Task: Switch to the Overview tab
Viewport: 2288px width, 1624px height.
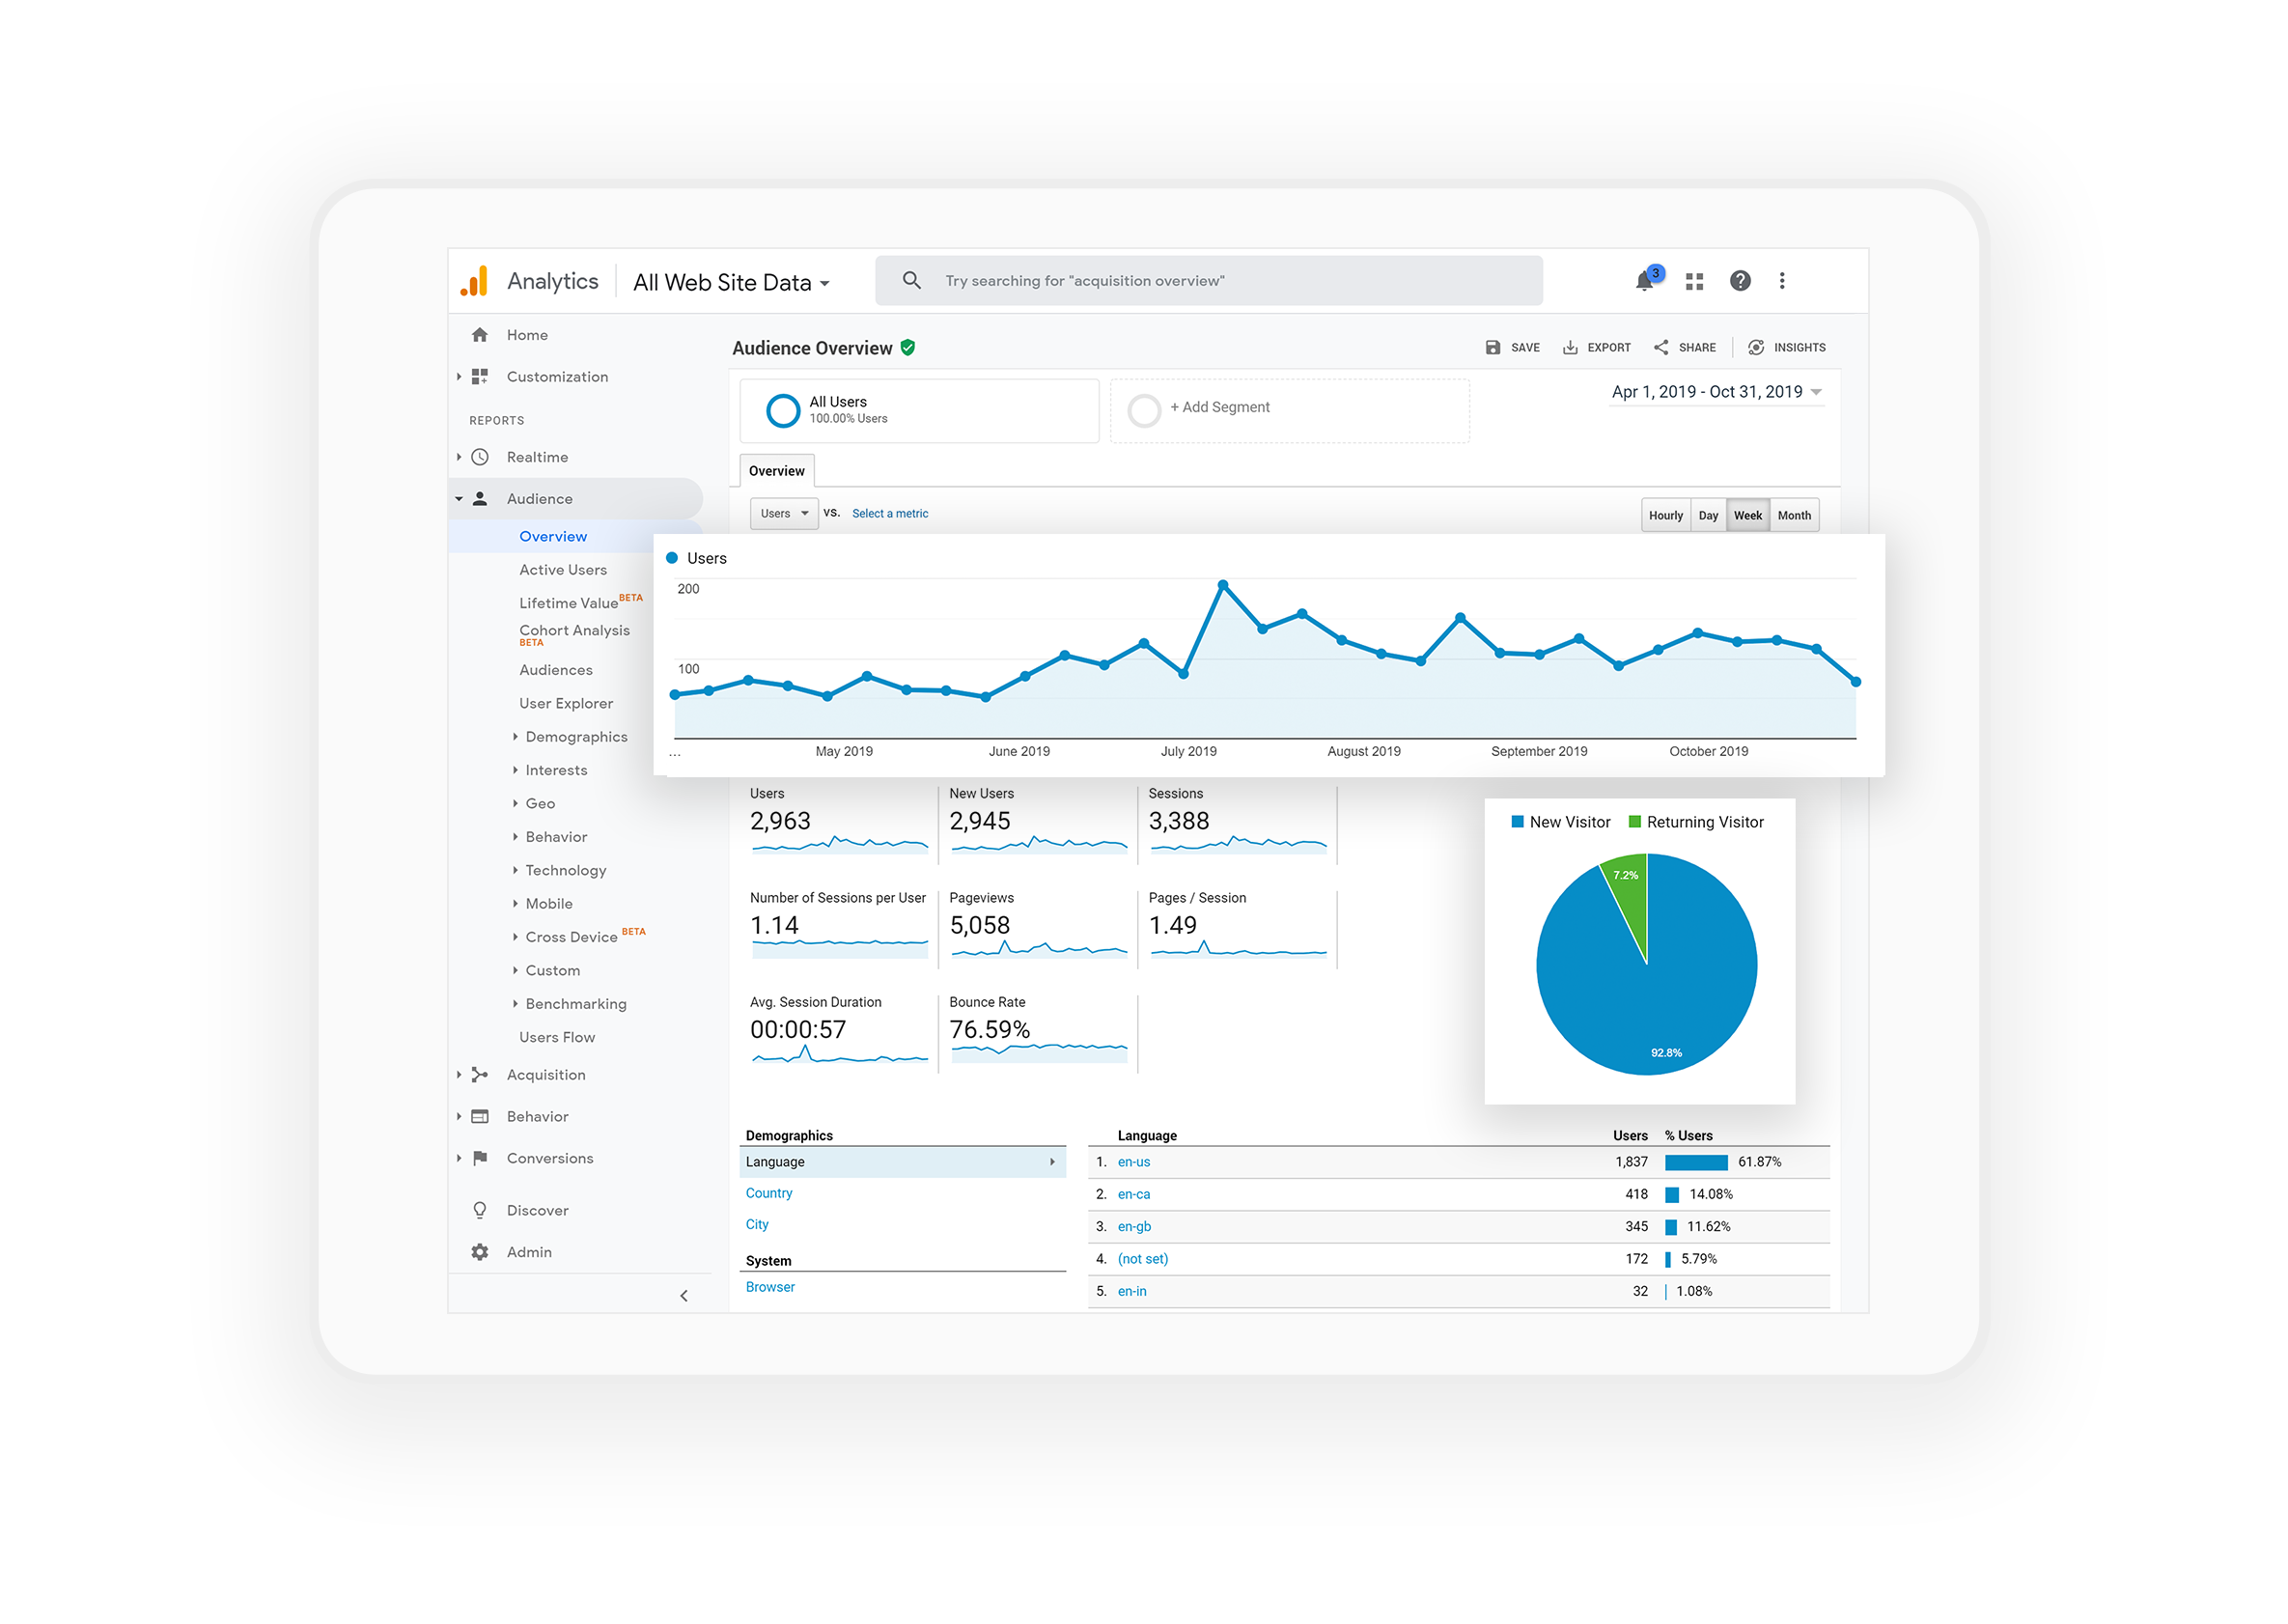Action: [x=777, y=471]
